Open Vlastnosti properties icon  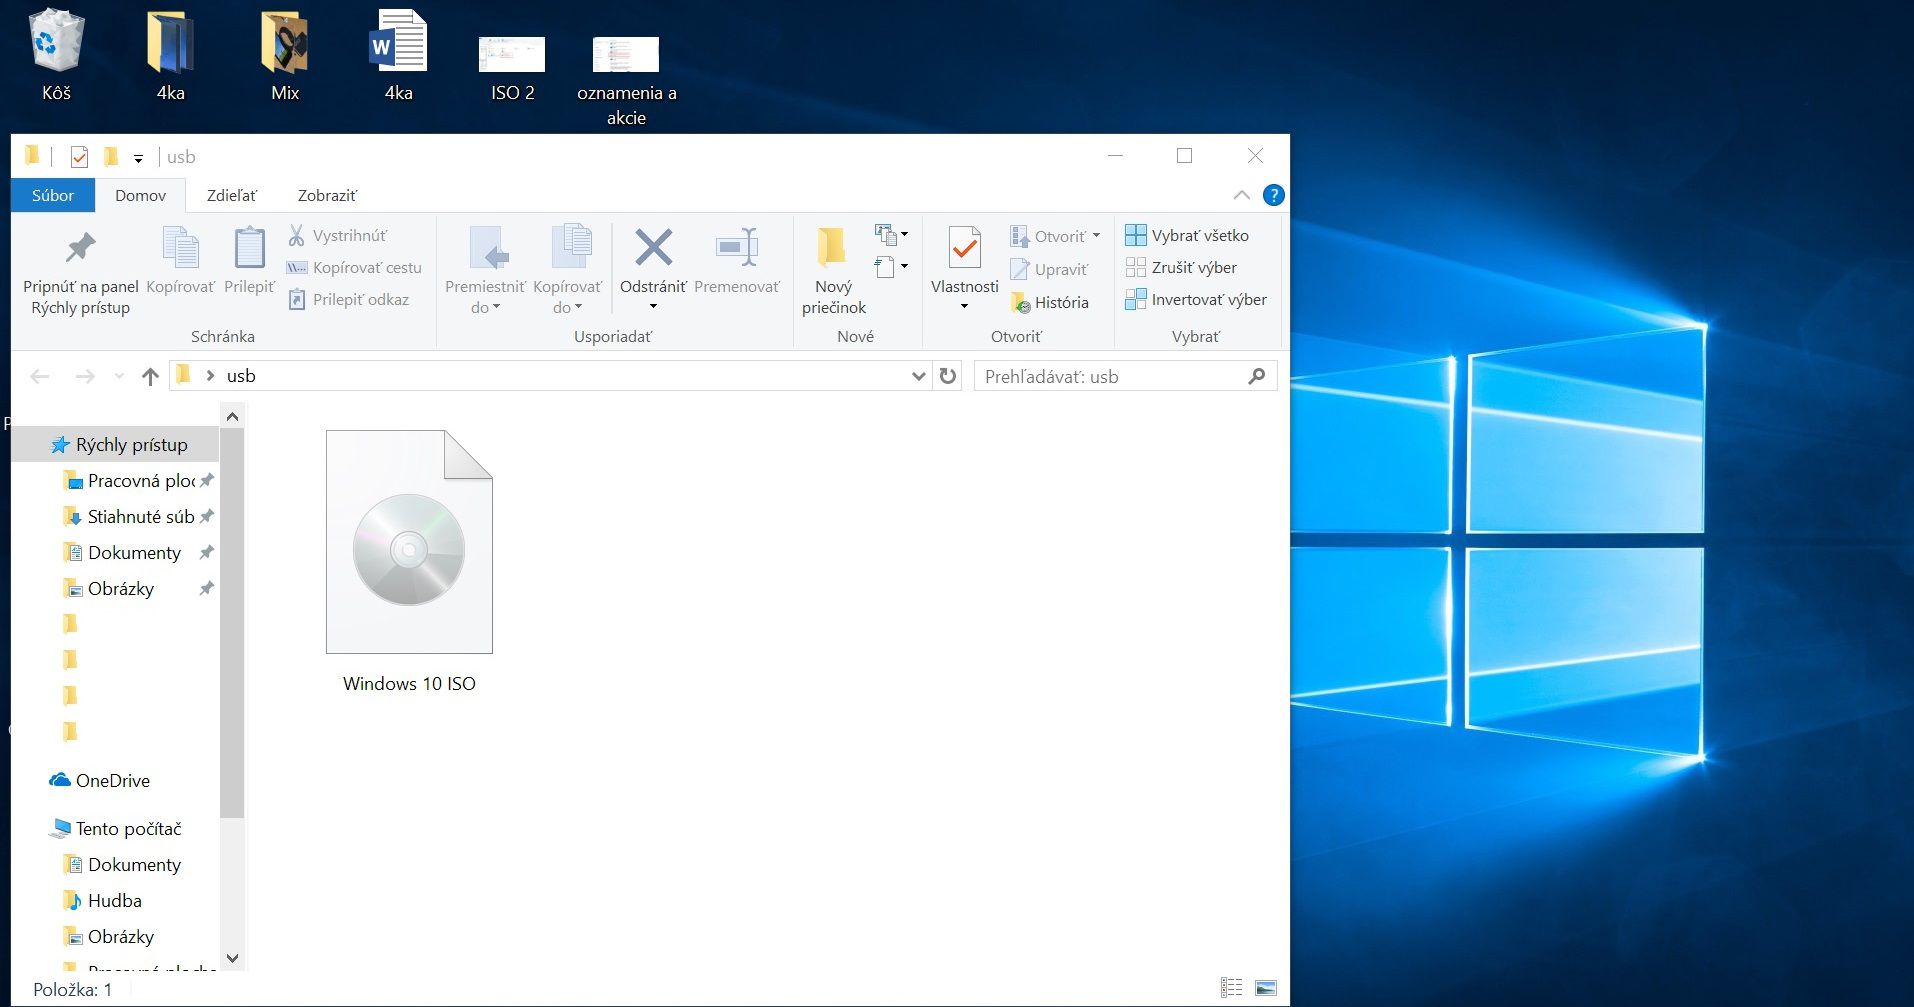(965, 248)
